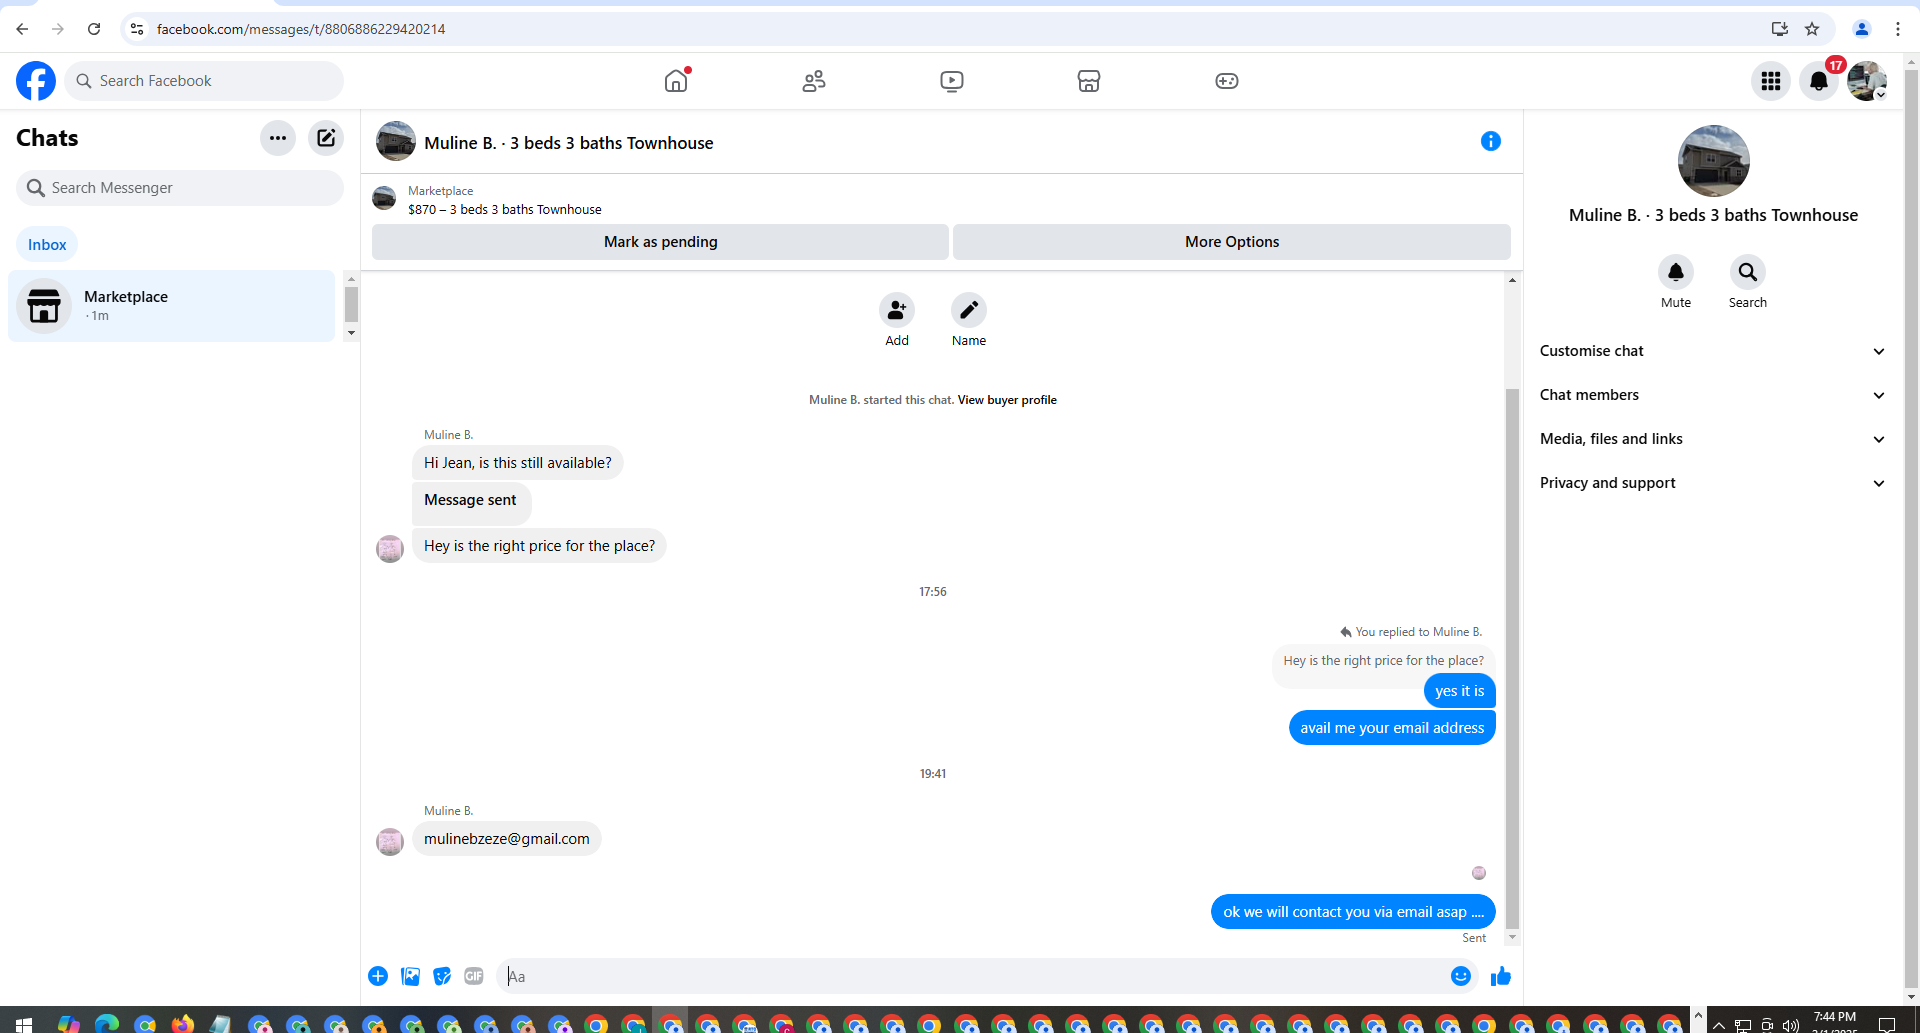Click the townhouse thumbnail in right panel
This screenshot has height=1033, width=1920.
(1713, 161)
